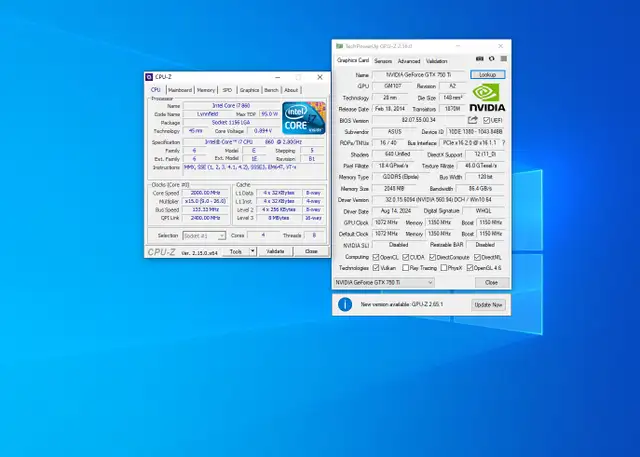This screenshot has width=640, height=457.
Task: Click Driver Version field in GPU-Z
Action: (438, 200)
